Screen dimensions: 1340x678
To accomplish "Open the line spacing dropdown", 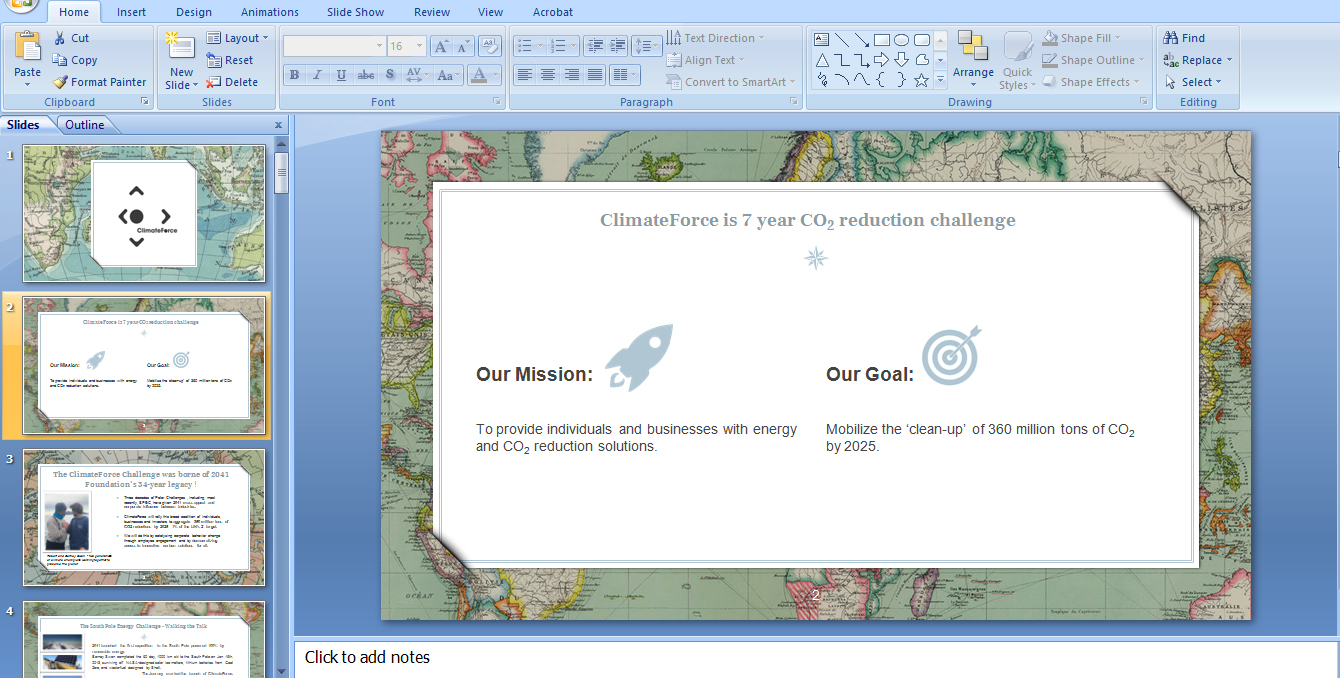I will 646,46.
